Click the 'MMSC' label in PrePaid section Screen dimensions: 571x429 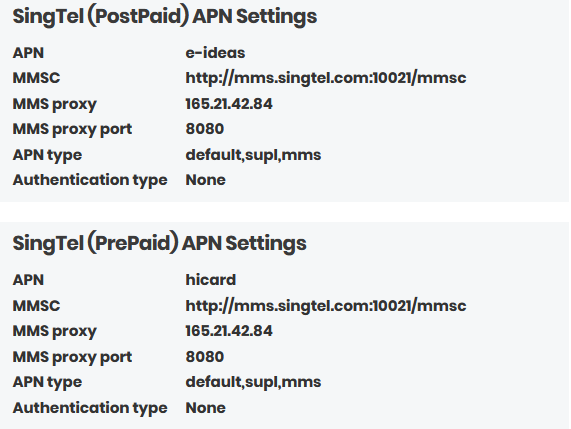click(36, 306)
